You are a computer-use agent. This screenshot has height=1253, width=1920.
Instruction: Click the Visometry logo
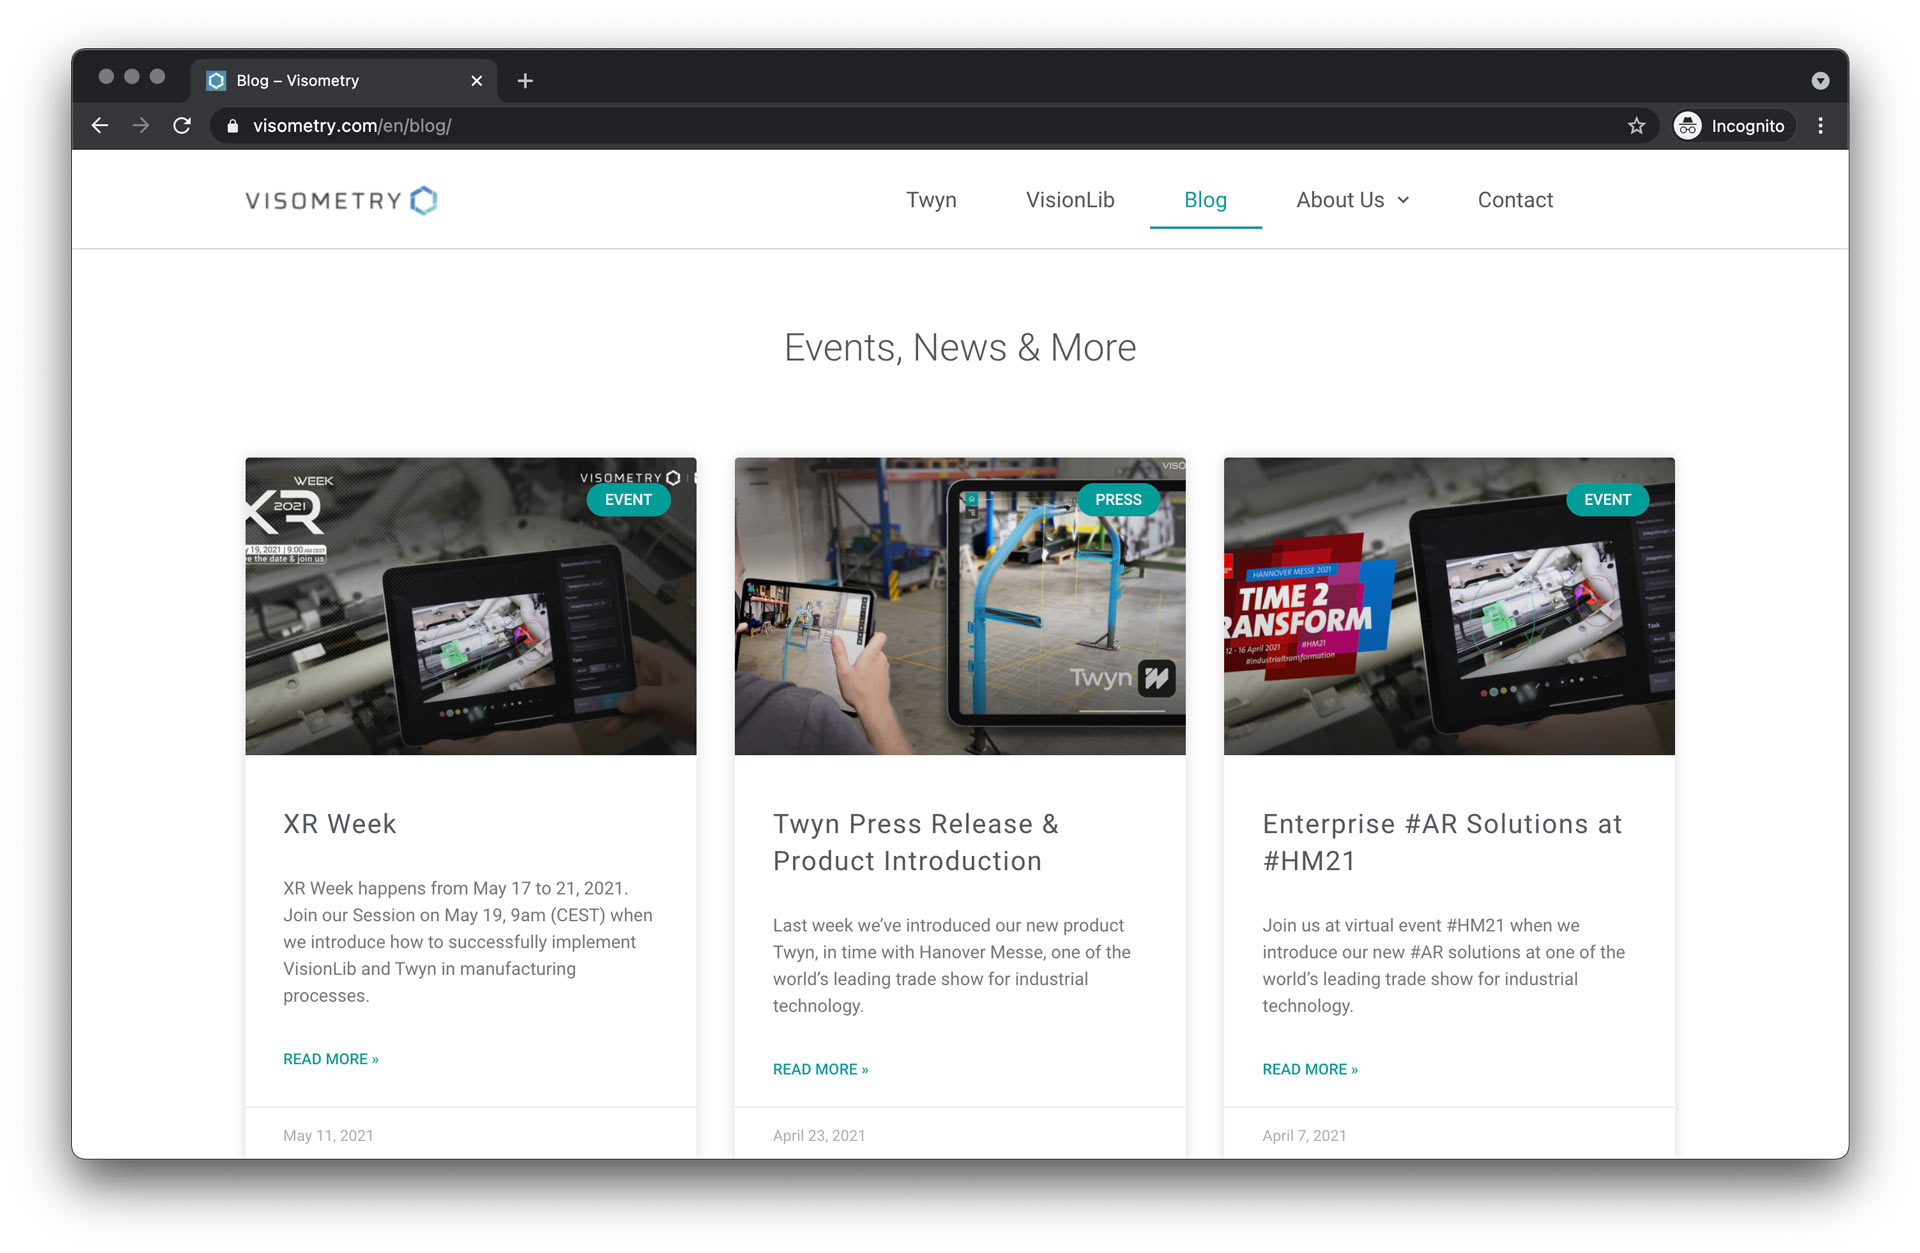[341, 200]
